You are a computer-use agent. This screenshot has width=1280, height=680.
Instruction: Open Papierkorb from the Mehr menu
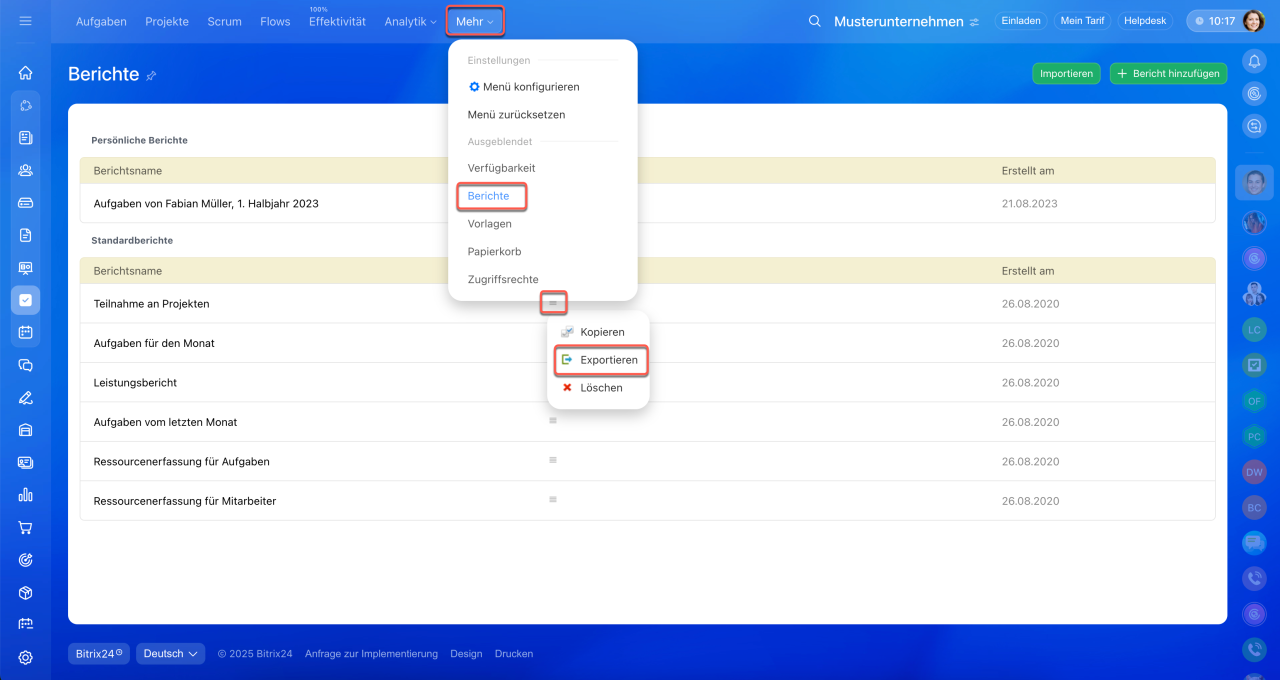pyautogui.click(x=494, y=252)
